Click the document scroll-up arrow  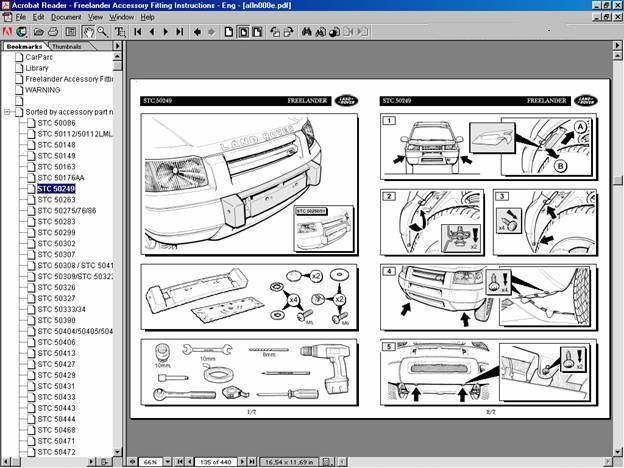[x=618, y=56]
